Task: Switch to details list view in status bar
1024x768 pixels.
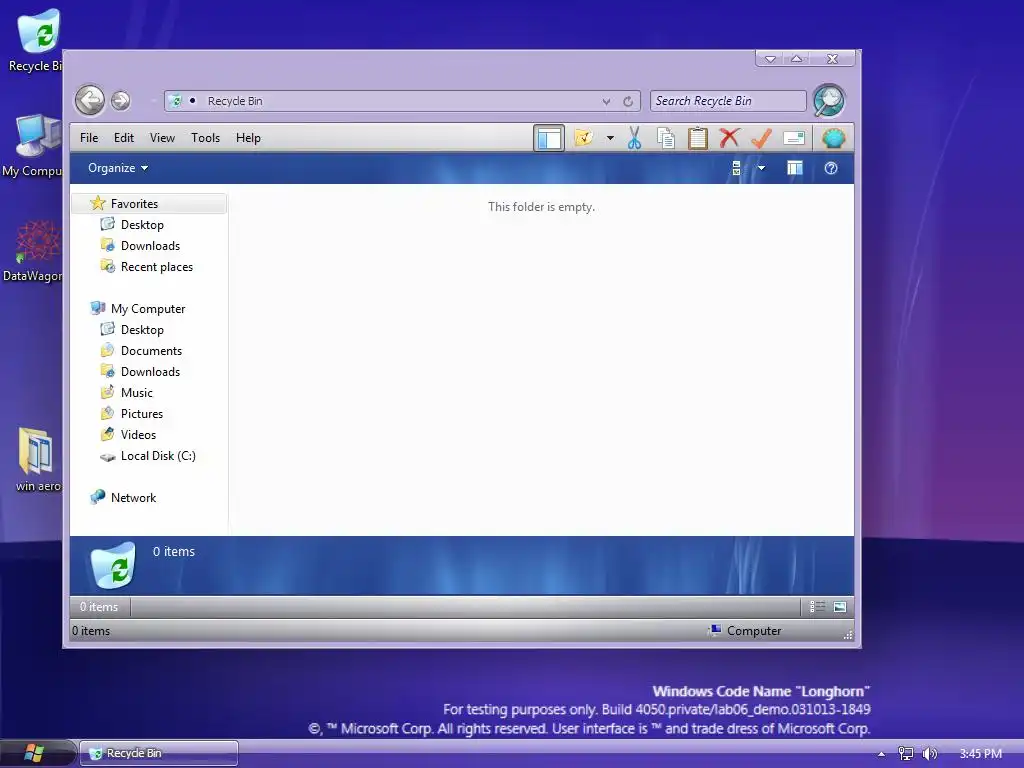Action: point(817,607)
